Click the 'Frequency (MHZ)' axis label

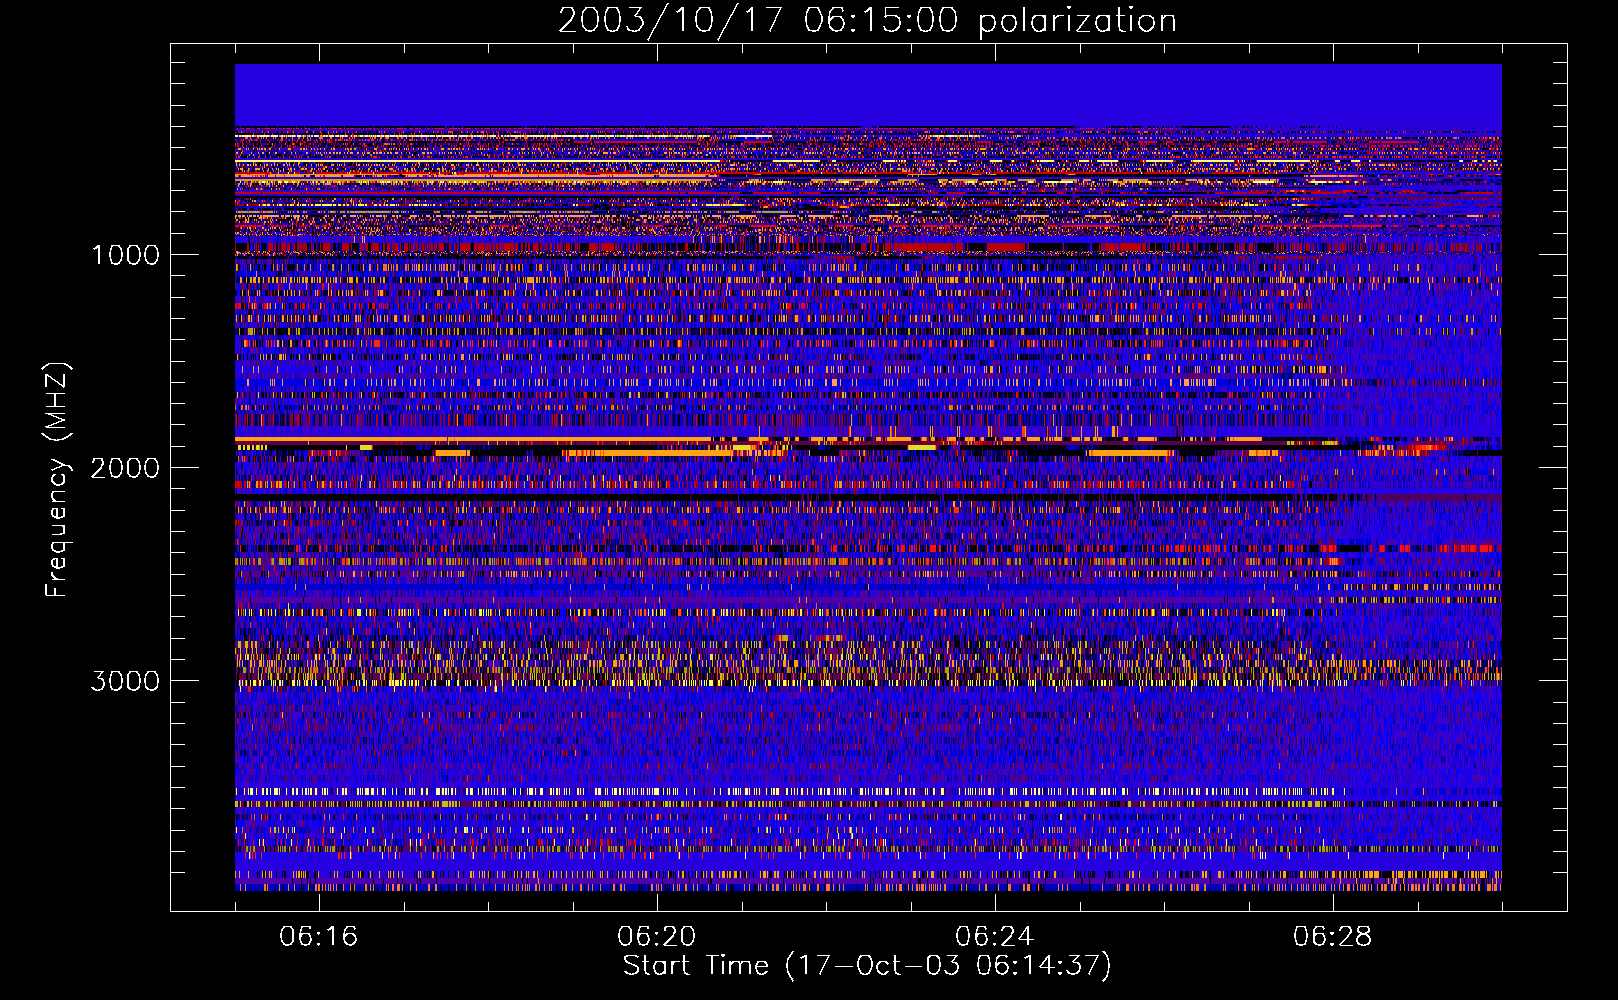pos(57,480)
